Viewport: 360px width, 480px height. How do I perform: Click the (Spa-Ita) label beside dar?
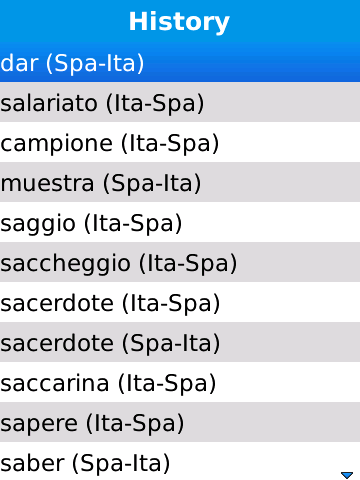pyautogui.click(x=95, y=63)
